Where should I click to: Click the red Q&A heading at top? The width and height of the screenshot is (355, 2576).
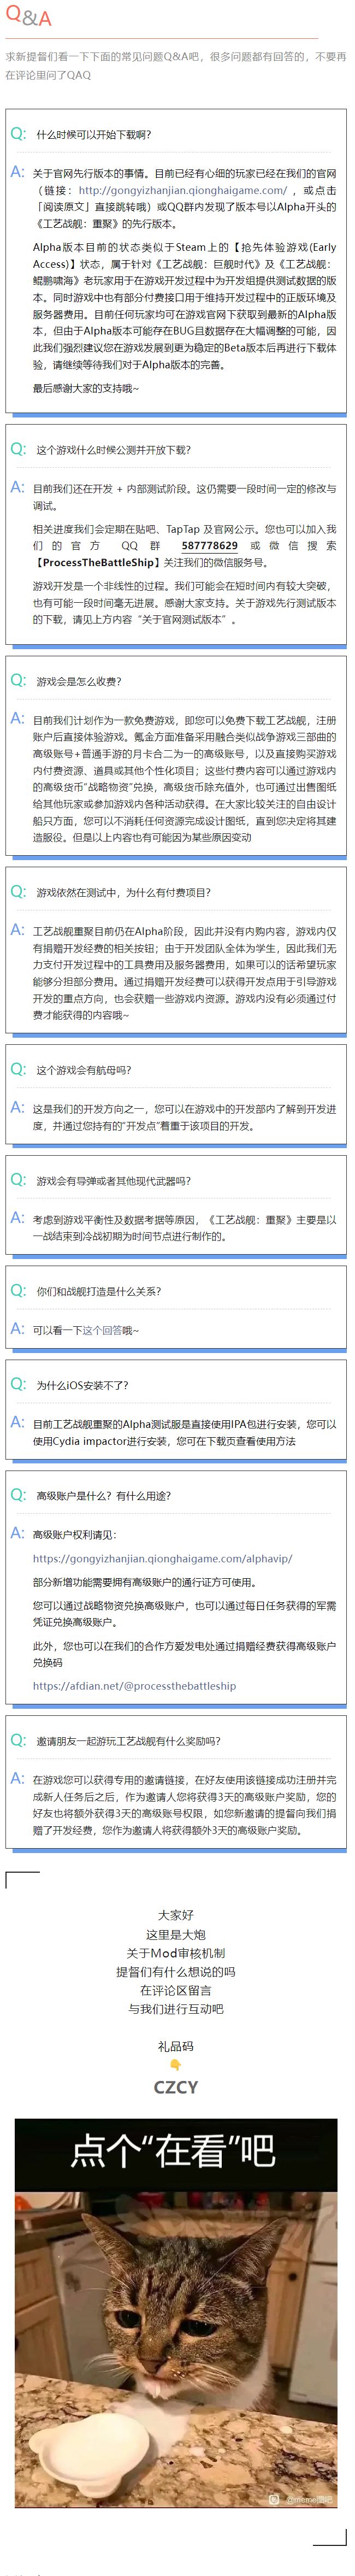point(29,18)
